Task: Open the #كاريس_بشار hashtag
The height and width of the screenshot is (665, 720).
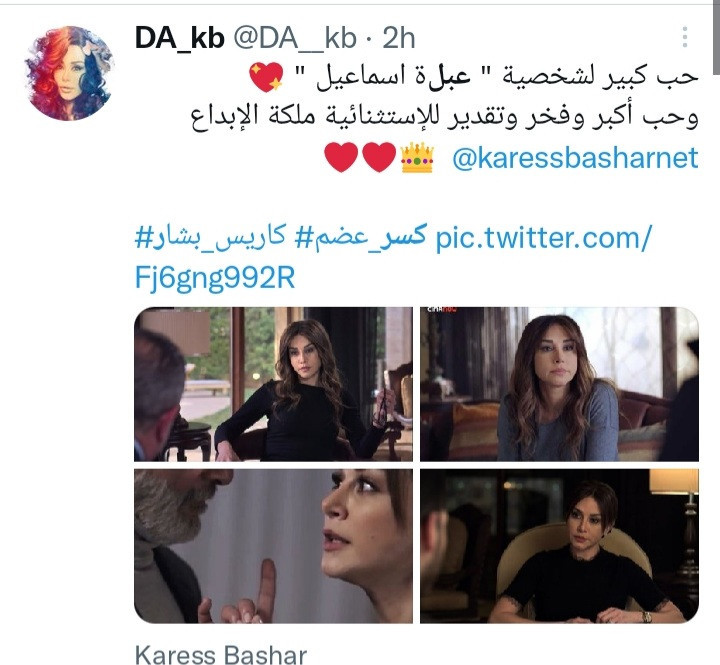Action: 210,238
